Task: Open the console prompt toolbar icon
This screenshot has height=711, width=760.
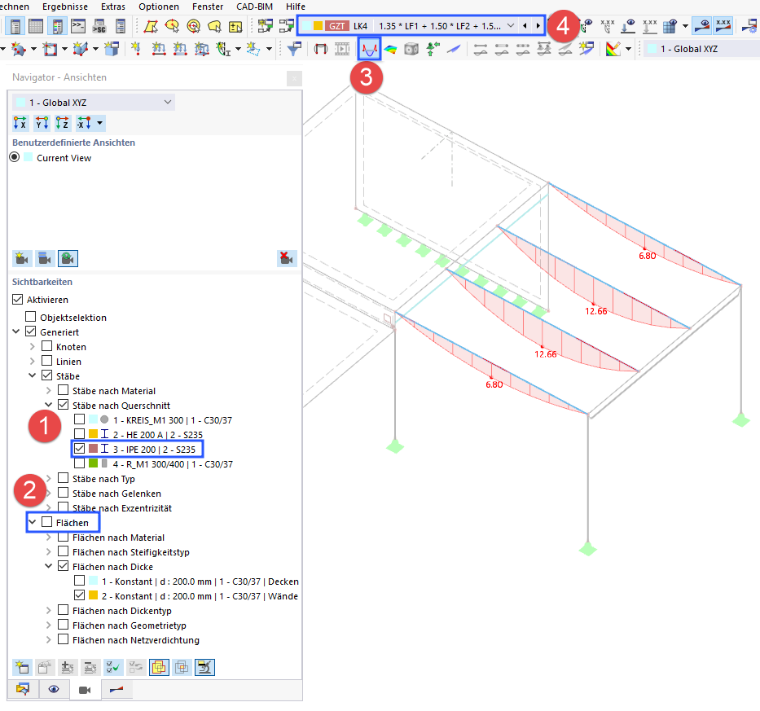Action: (x=78, y=26)
